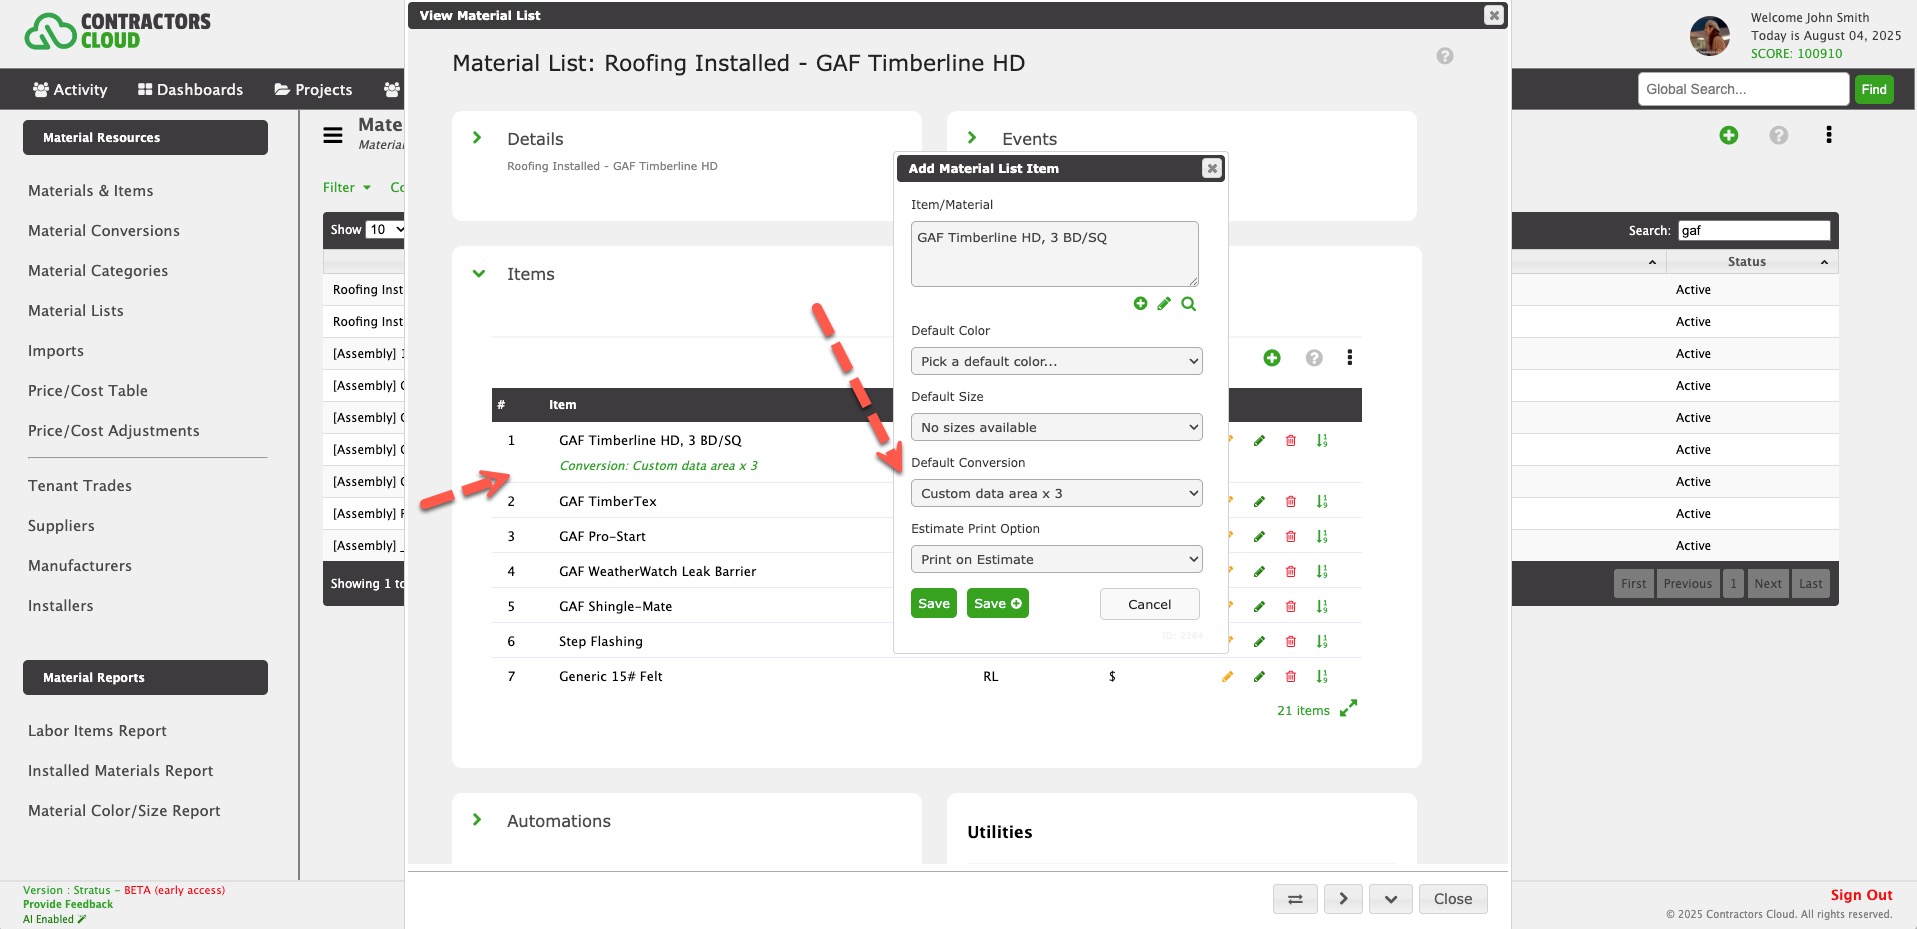The height and width of the screenshot is (929, 1917).
Task: Click the table Search field containing gaf
Action: [x=1754, y=230]
